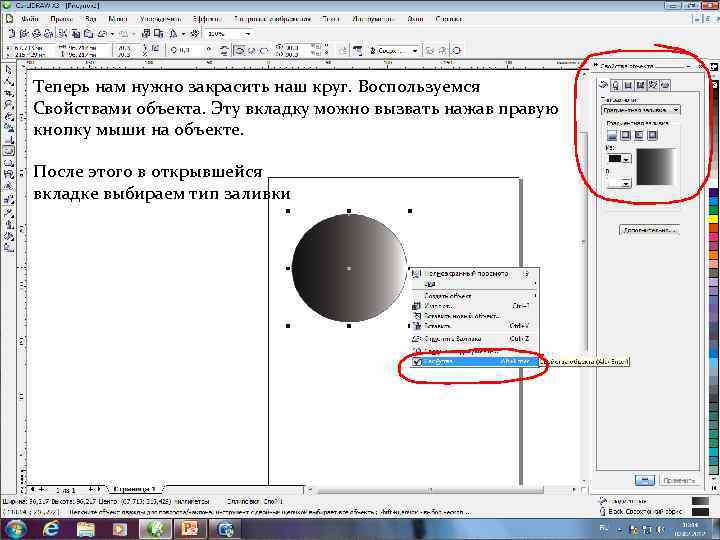Select the Interactive Blend tool in toolbox
The width and height of the screenshot is (720, 540).
(x=9, y=200)
